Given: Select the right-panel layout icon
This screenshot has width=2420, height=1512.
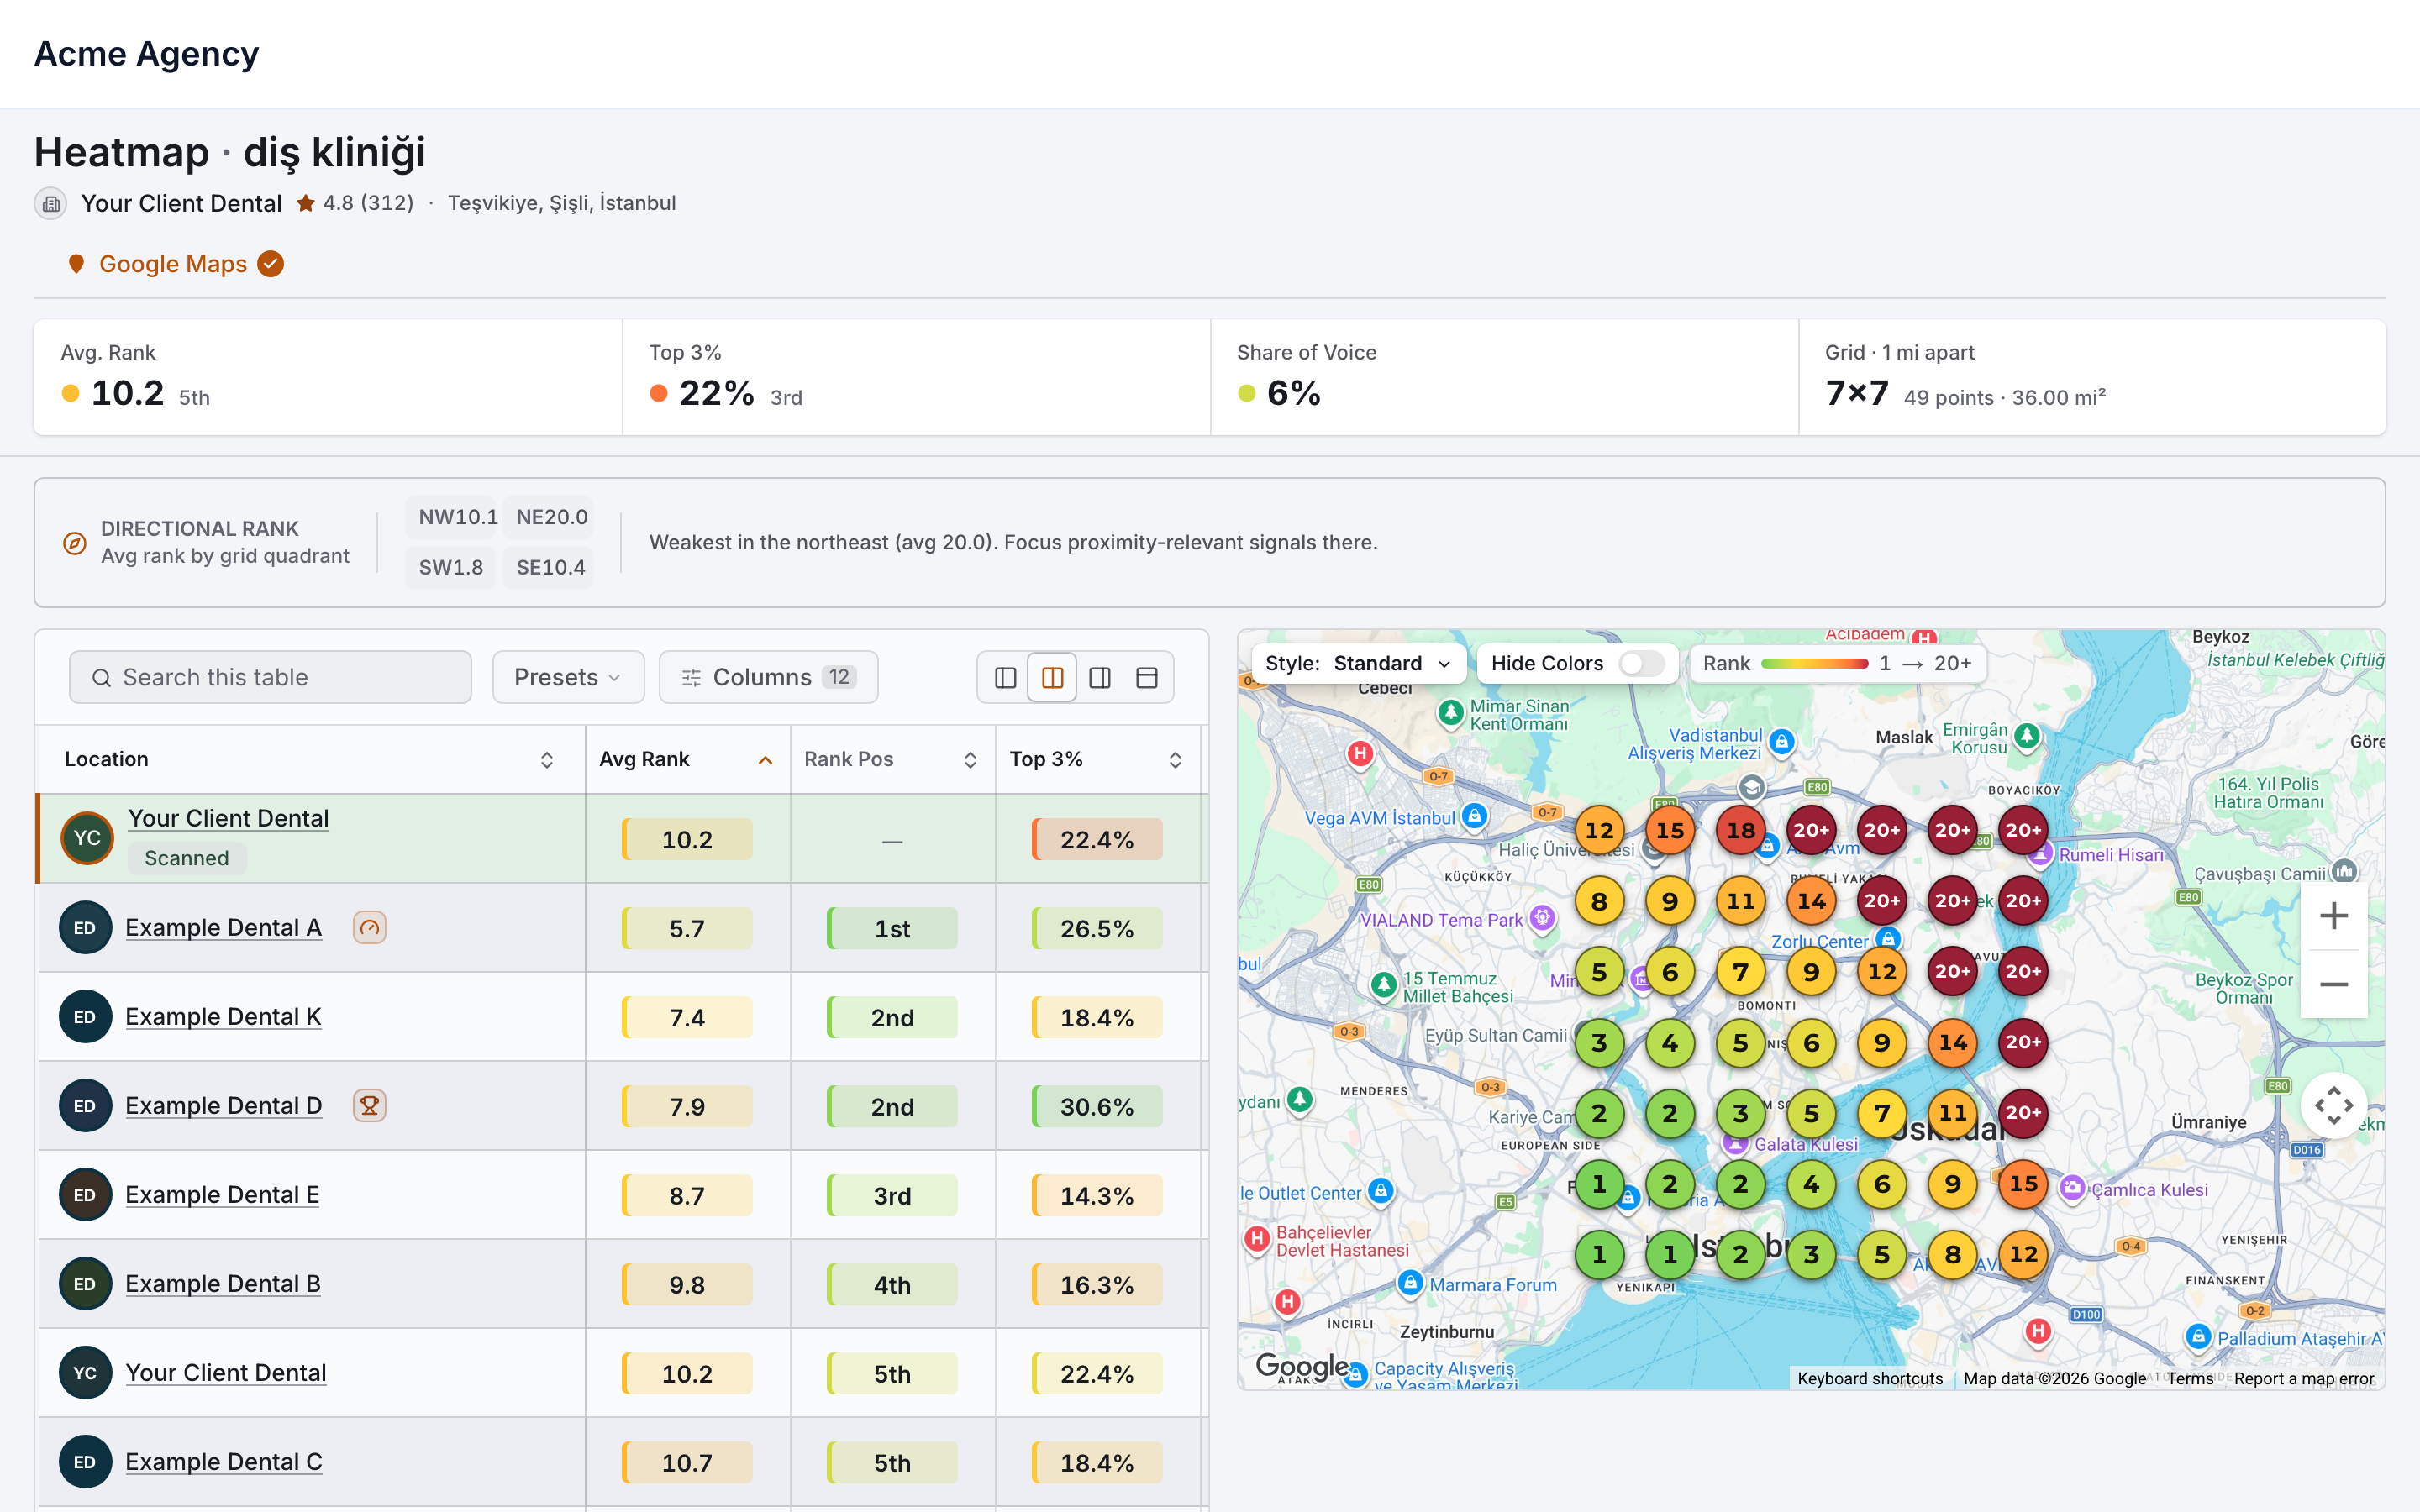Looking at the screenshot, I should [1099, 678].
